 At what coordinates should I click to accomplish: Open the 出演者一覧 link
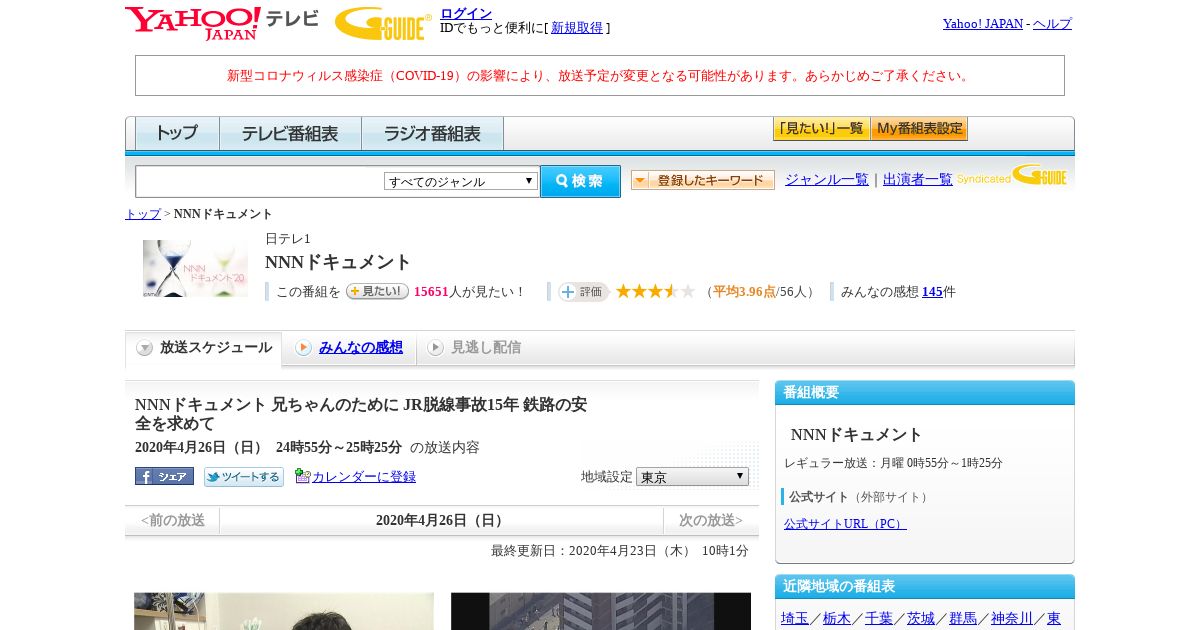pos(918,180)
